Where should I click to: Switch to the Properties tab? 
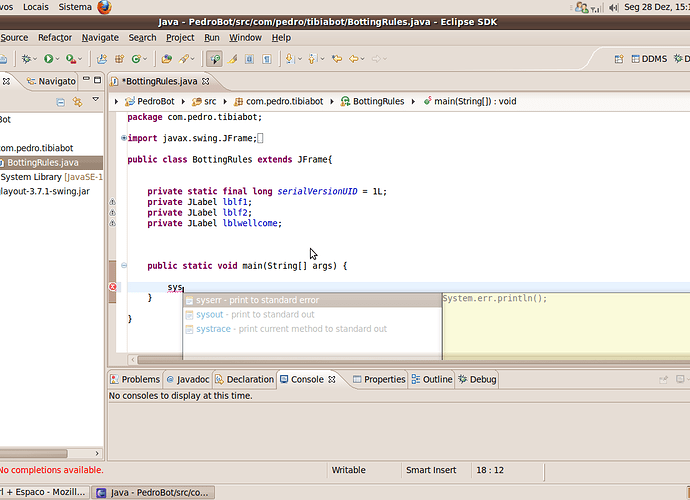pyautogui.click(x=379, y=379)
